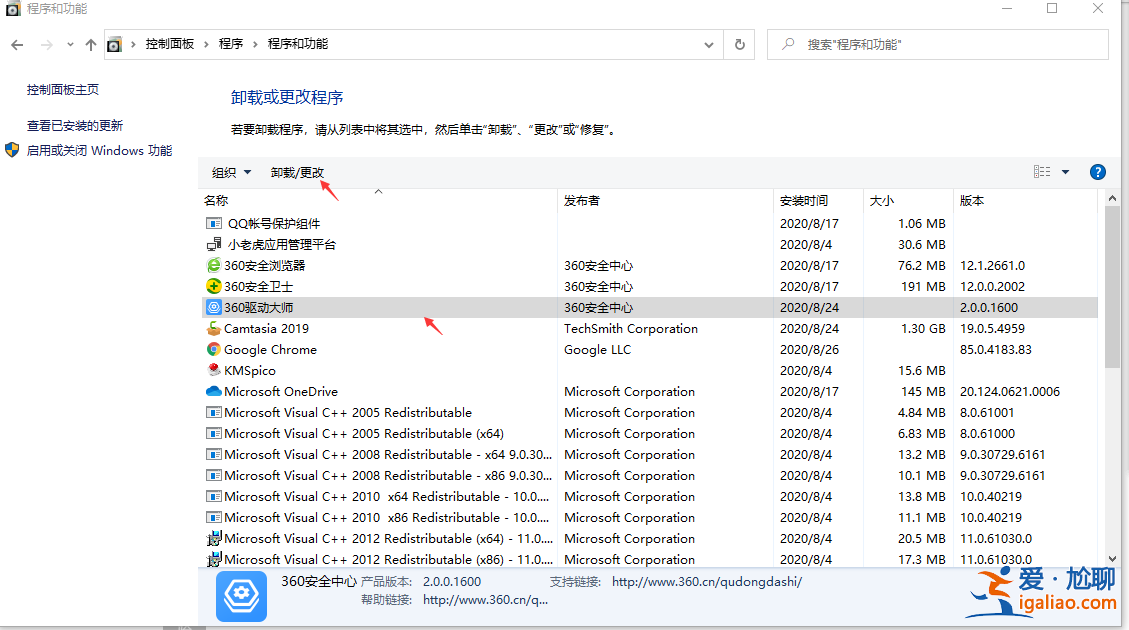Click the 卸载/更改 button
Image resolution: width=1129 pixels, height=630 pixels.
[297, 171]
